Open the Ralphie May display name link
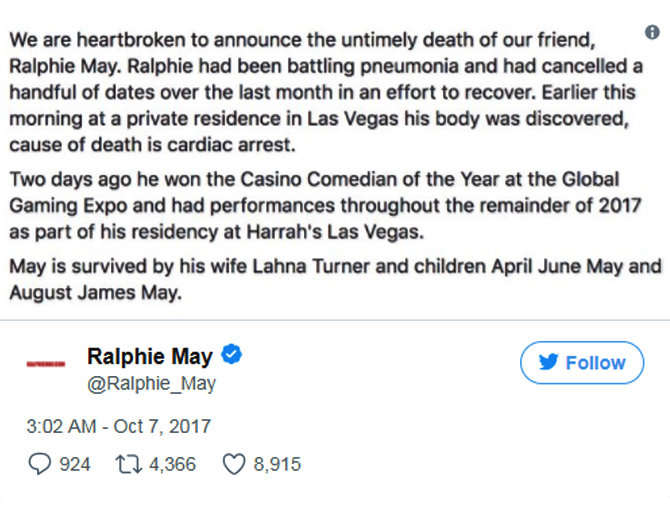The height and width of the screenshot is (521, 670). tap(150, 356)
